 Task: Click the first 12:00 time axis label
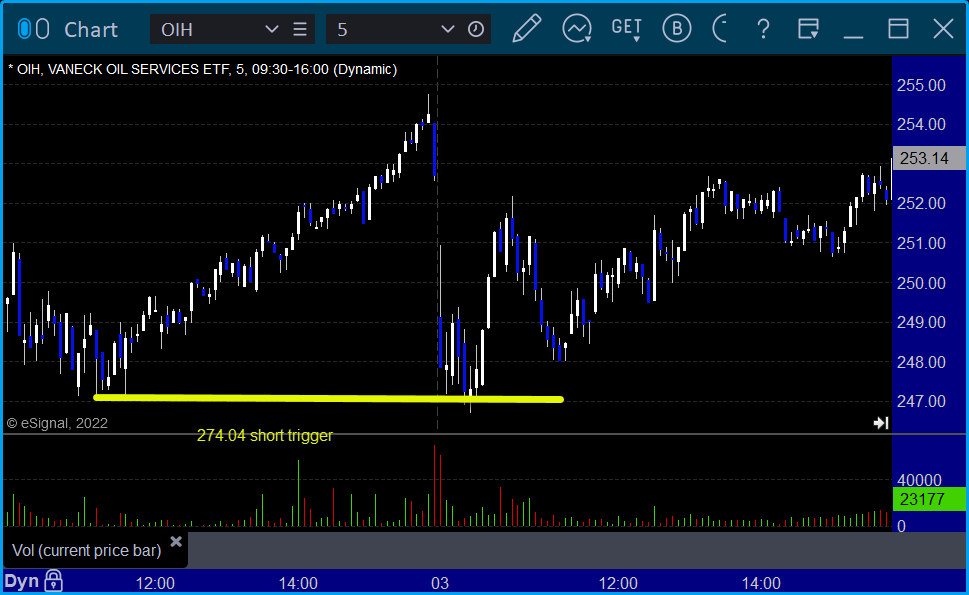point(155,583)
